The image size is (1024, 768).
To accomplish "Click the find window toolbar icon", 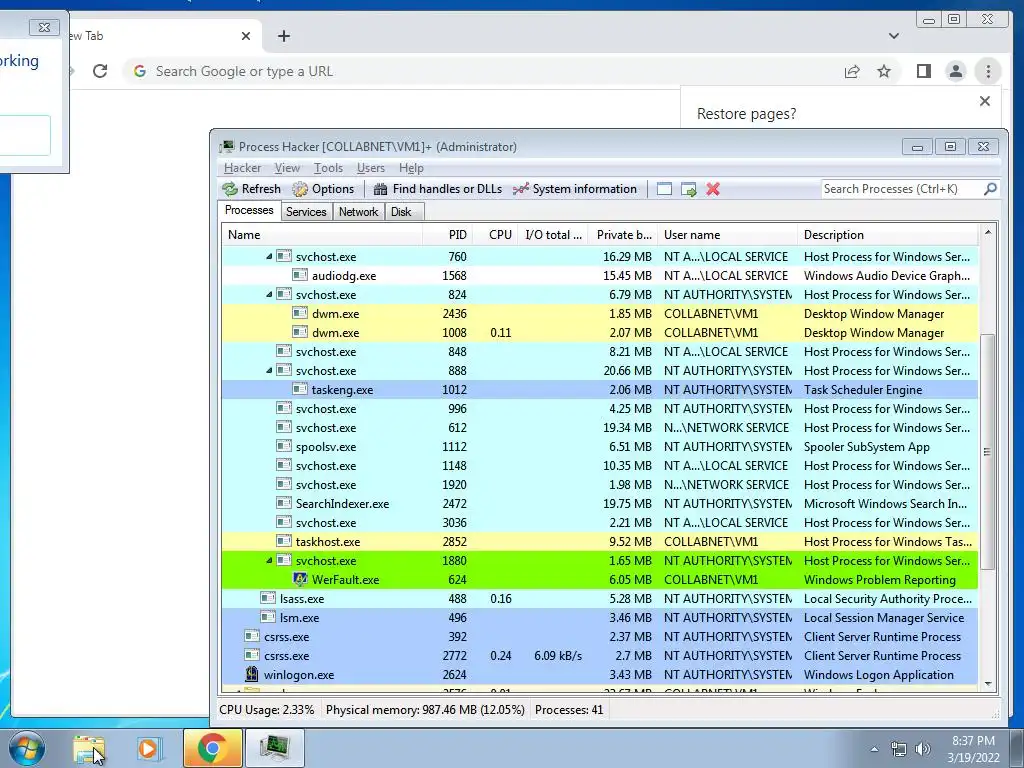I will pyautogui.click(x=664, y=189).
